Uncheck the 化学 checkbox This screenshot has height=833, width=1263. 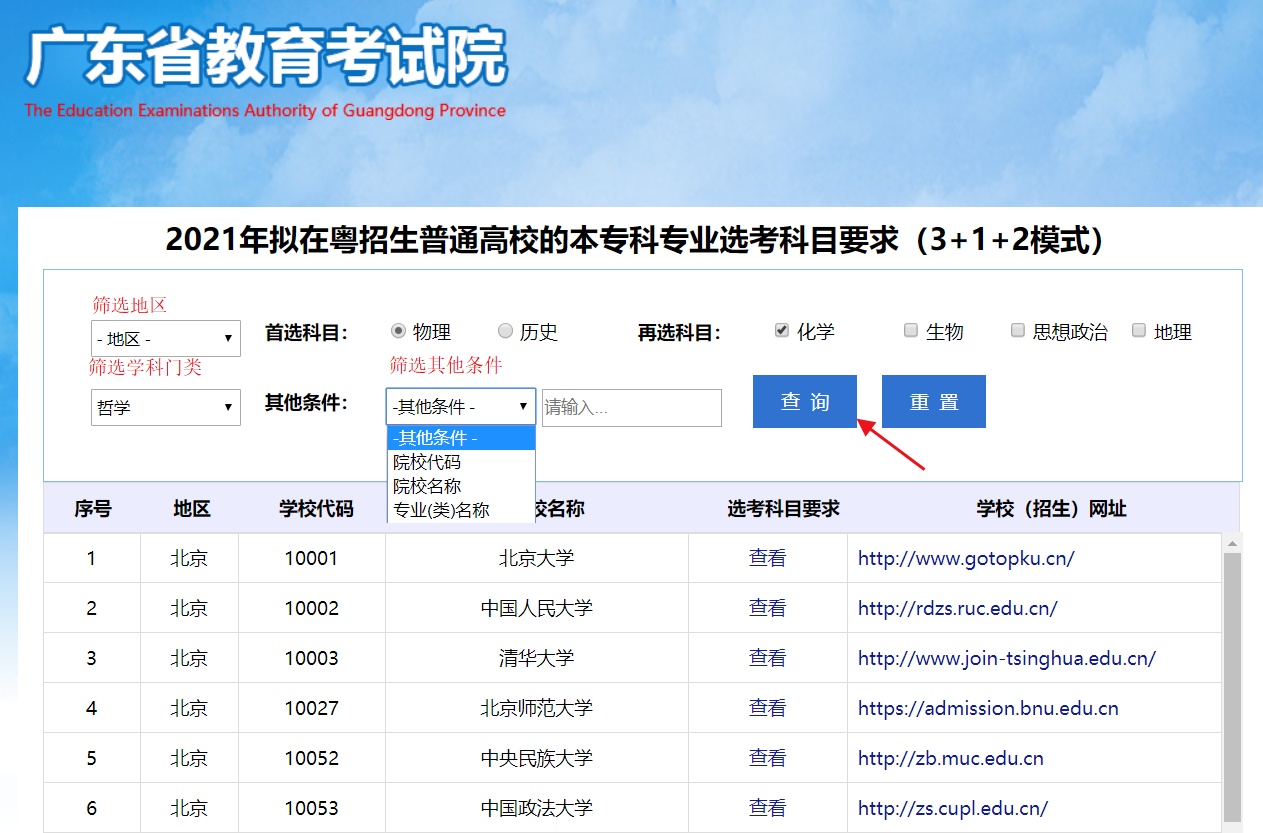coord(782,331)
